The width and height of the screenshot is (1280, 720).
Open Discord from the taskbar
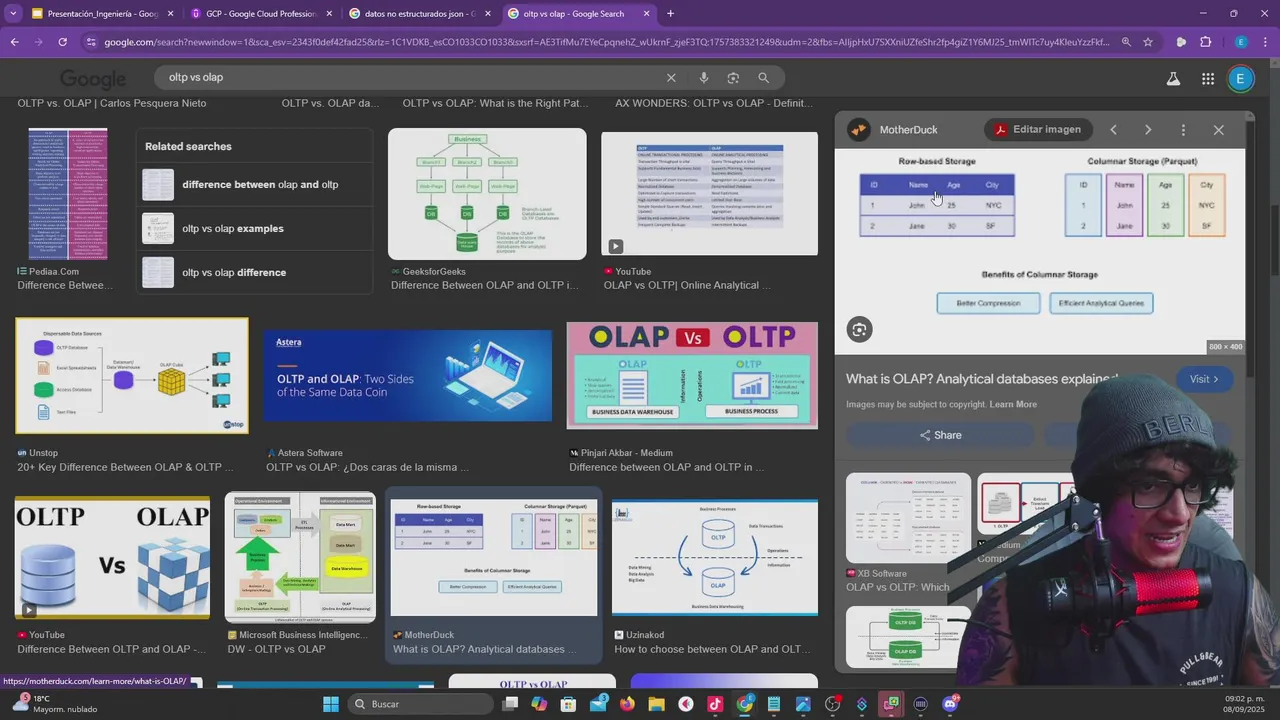point(950,704)
